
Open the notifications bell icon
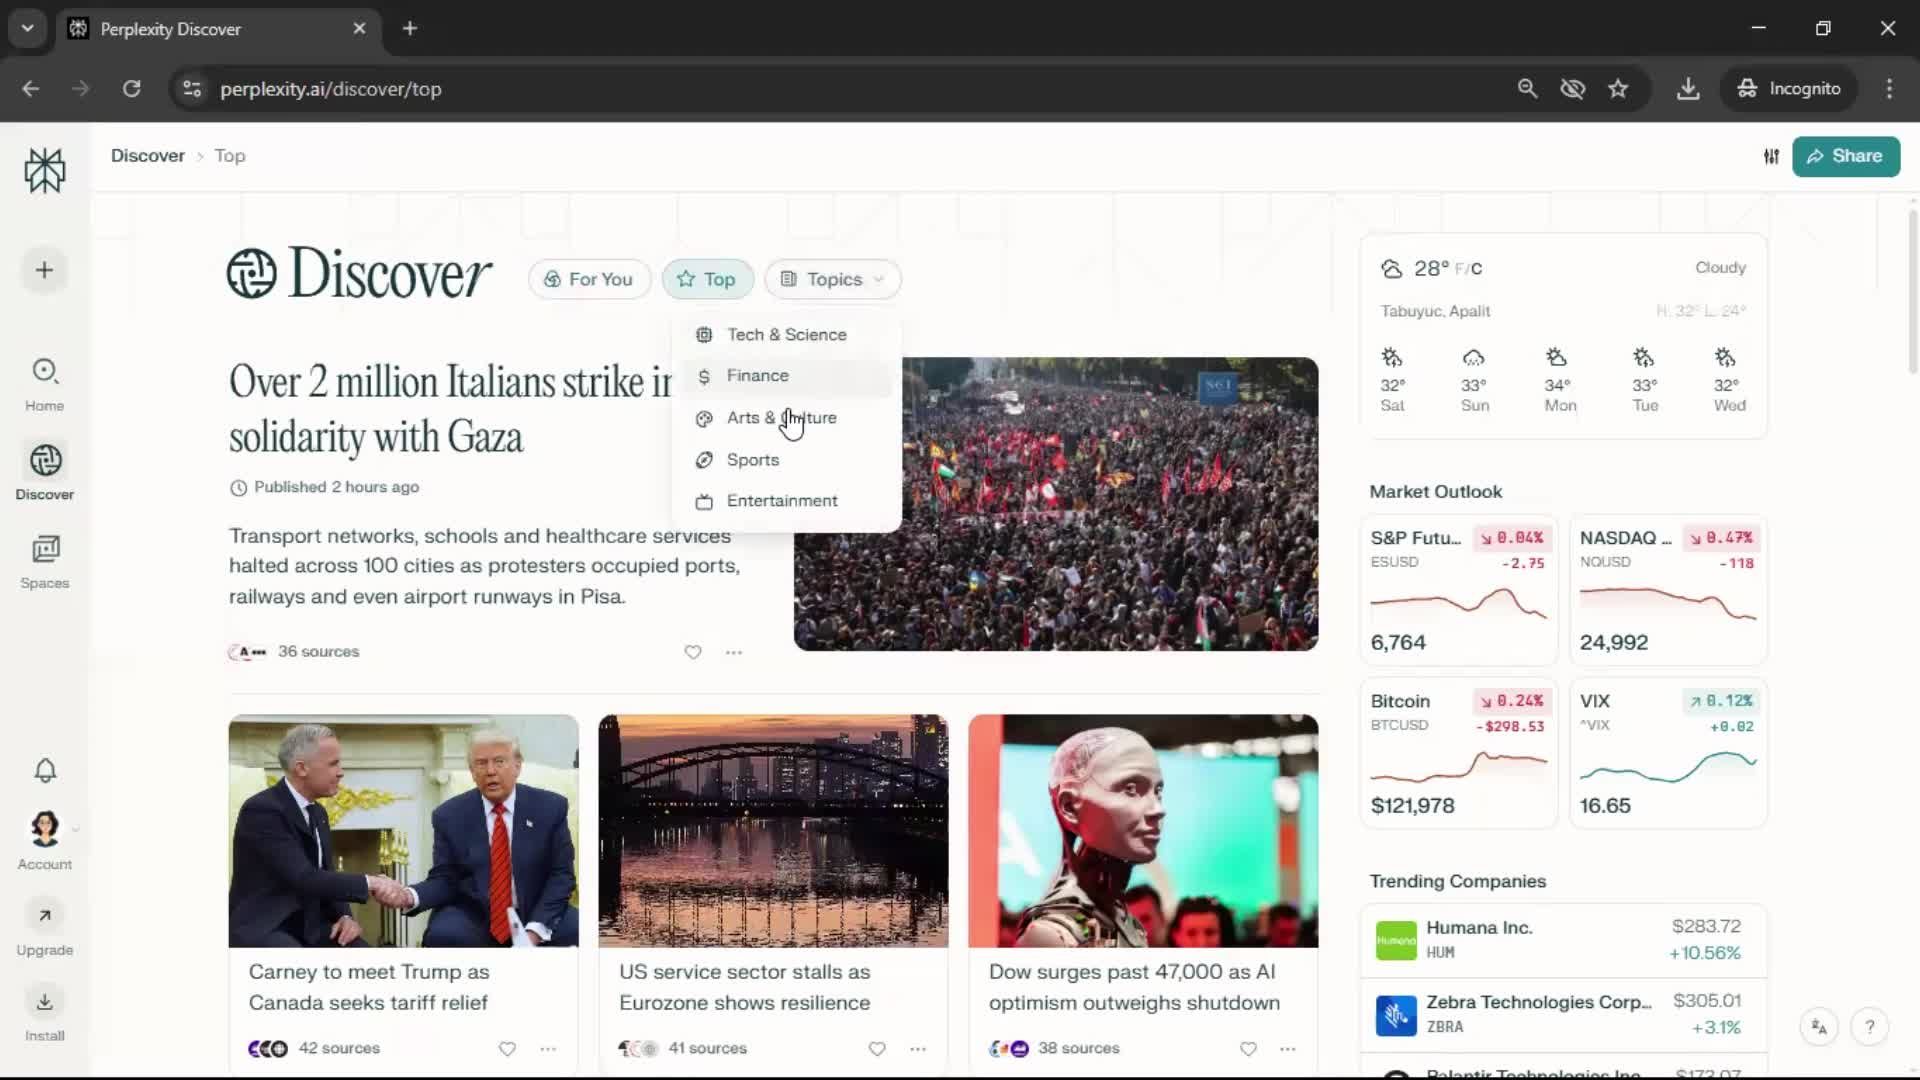45,770
